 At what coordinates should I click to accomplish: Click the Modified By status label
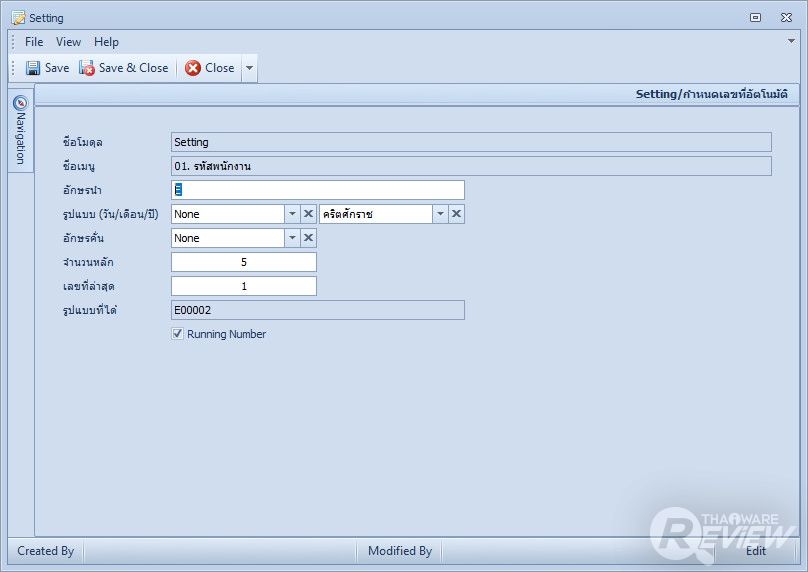pyautogui.click(x=400, y=551)
